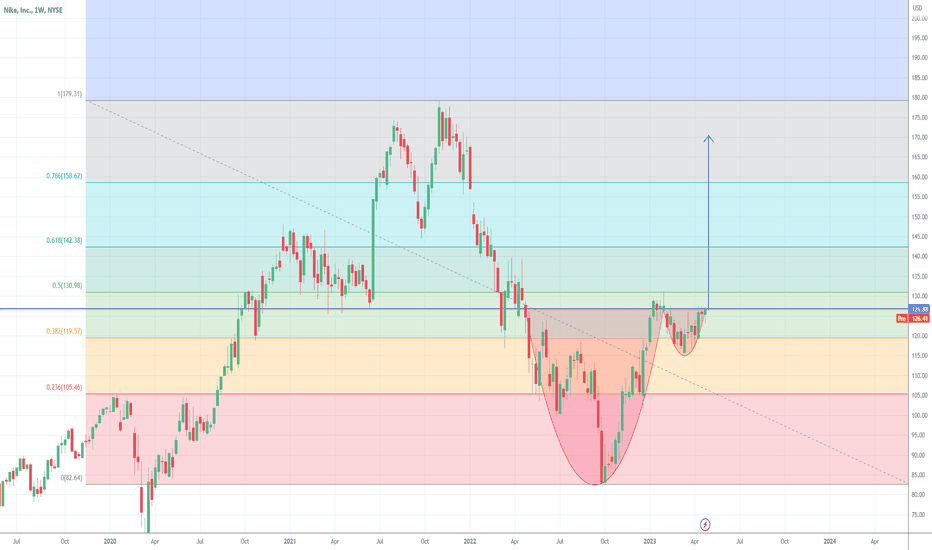Click the 115.00 price axis label

[x=919, y=356]
